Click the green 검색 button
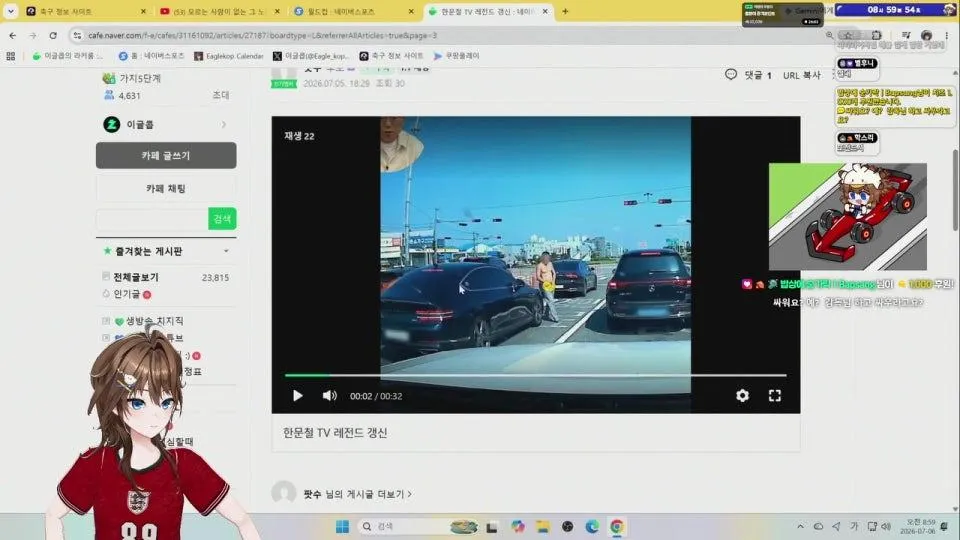Viewport: 960px width, 540px height. (222, 219)
